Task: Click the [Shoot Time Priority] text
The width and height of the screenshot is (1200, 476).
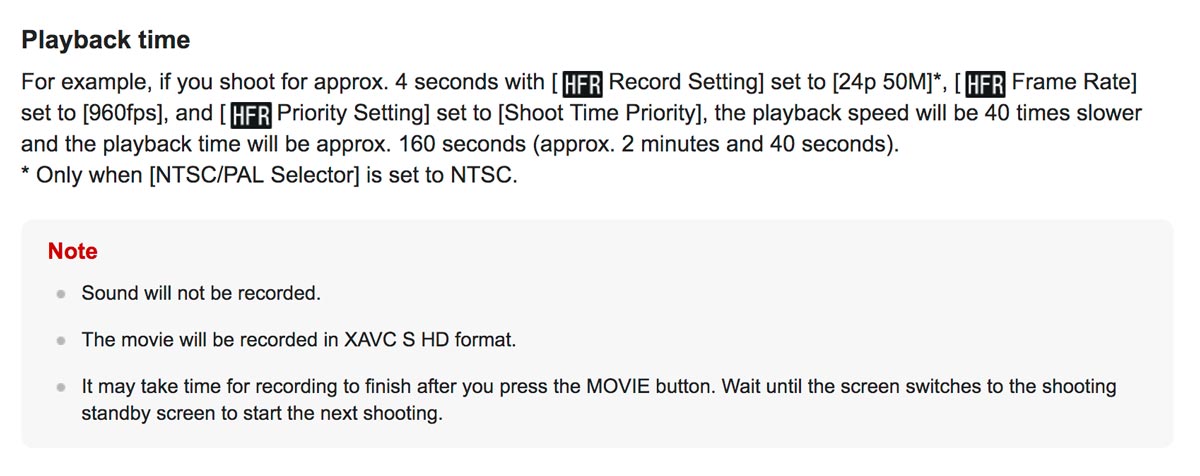Action: pos(609,113)
